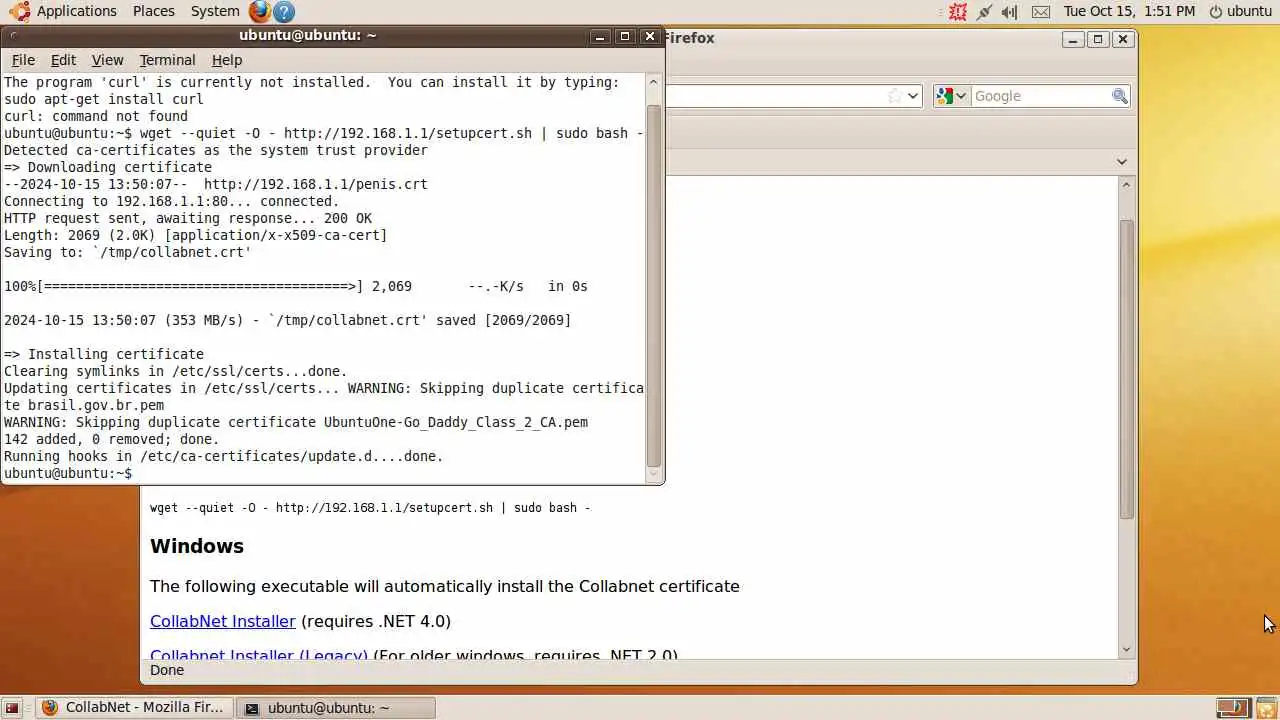Open the Trash icon in bottom panel
1280x720 pixels.
[x=1266, y=708]
